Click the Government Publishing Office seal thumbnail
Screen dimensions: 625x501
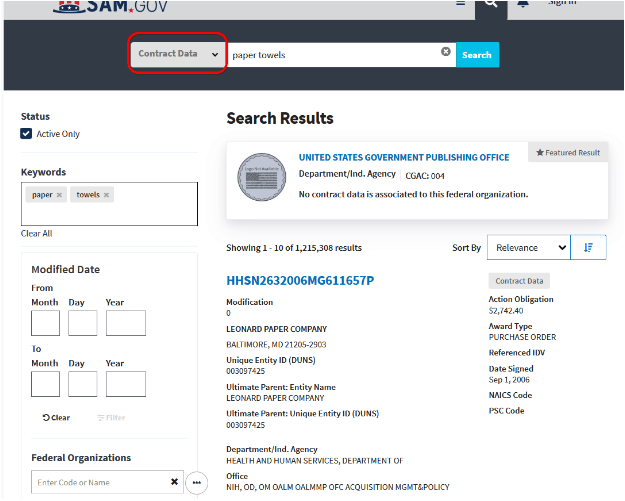tap(261, 177)
